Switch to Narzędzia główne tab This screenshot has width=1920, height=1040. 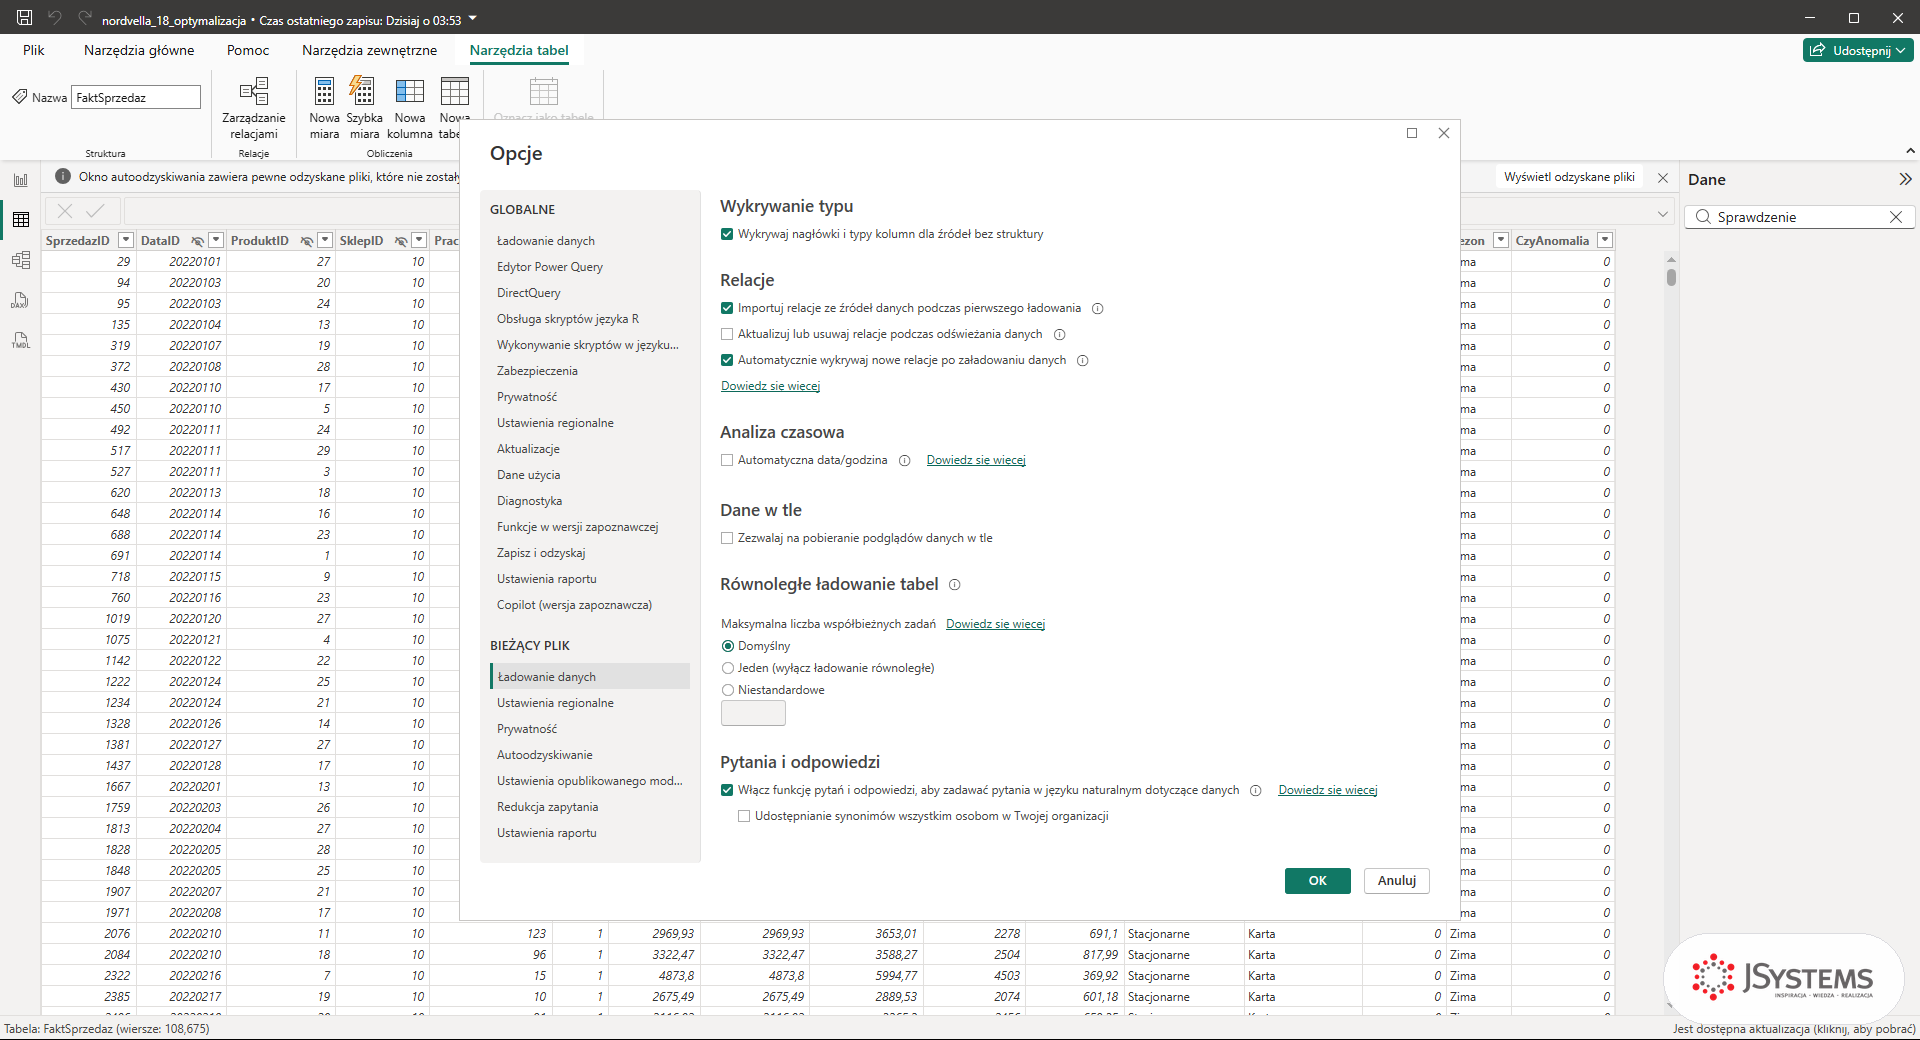pos(139,51)
